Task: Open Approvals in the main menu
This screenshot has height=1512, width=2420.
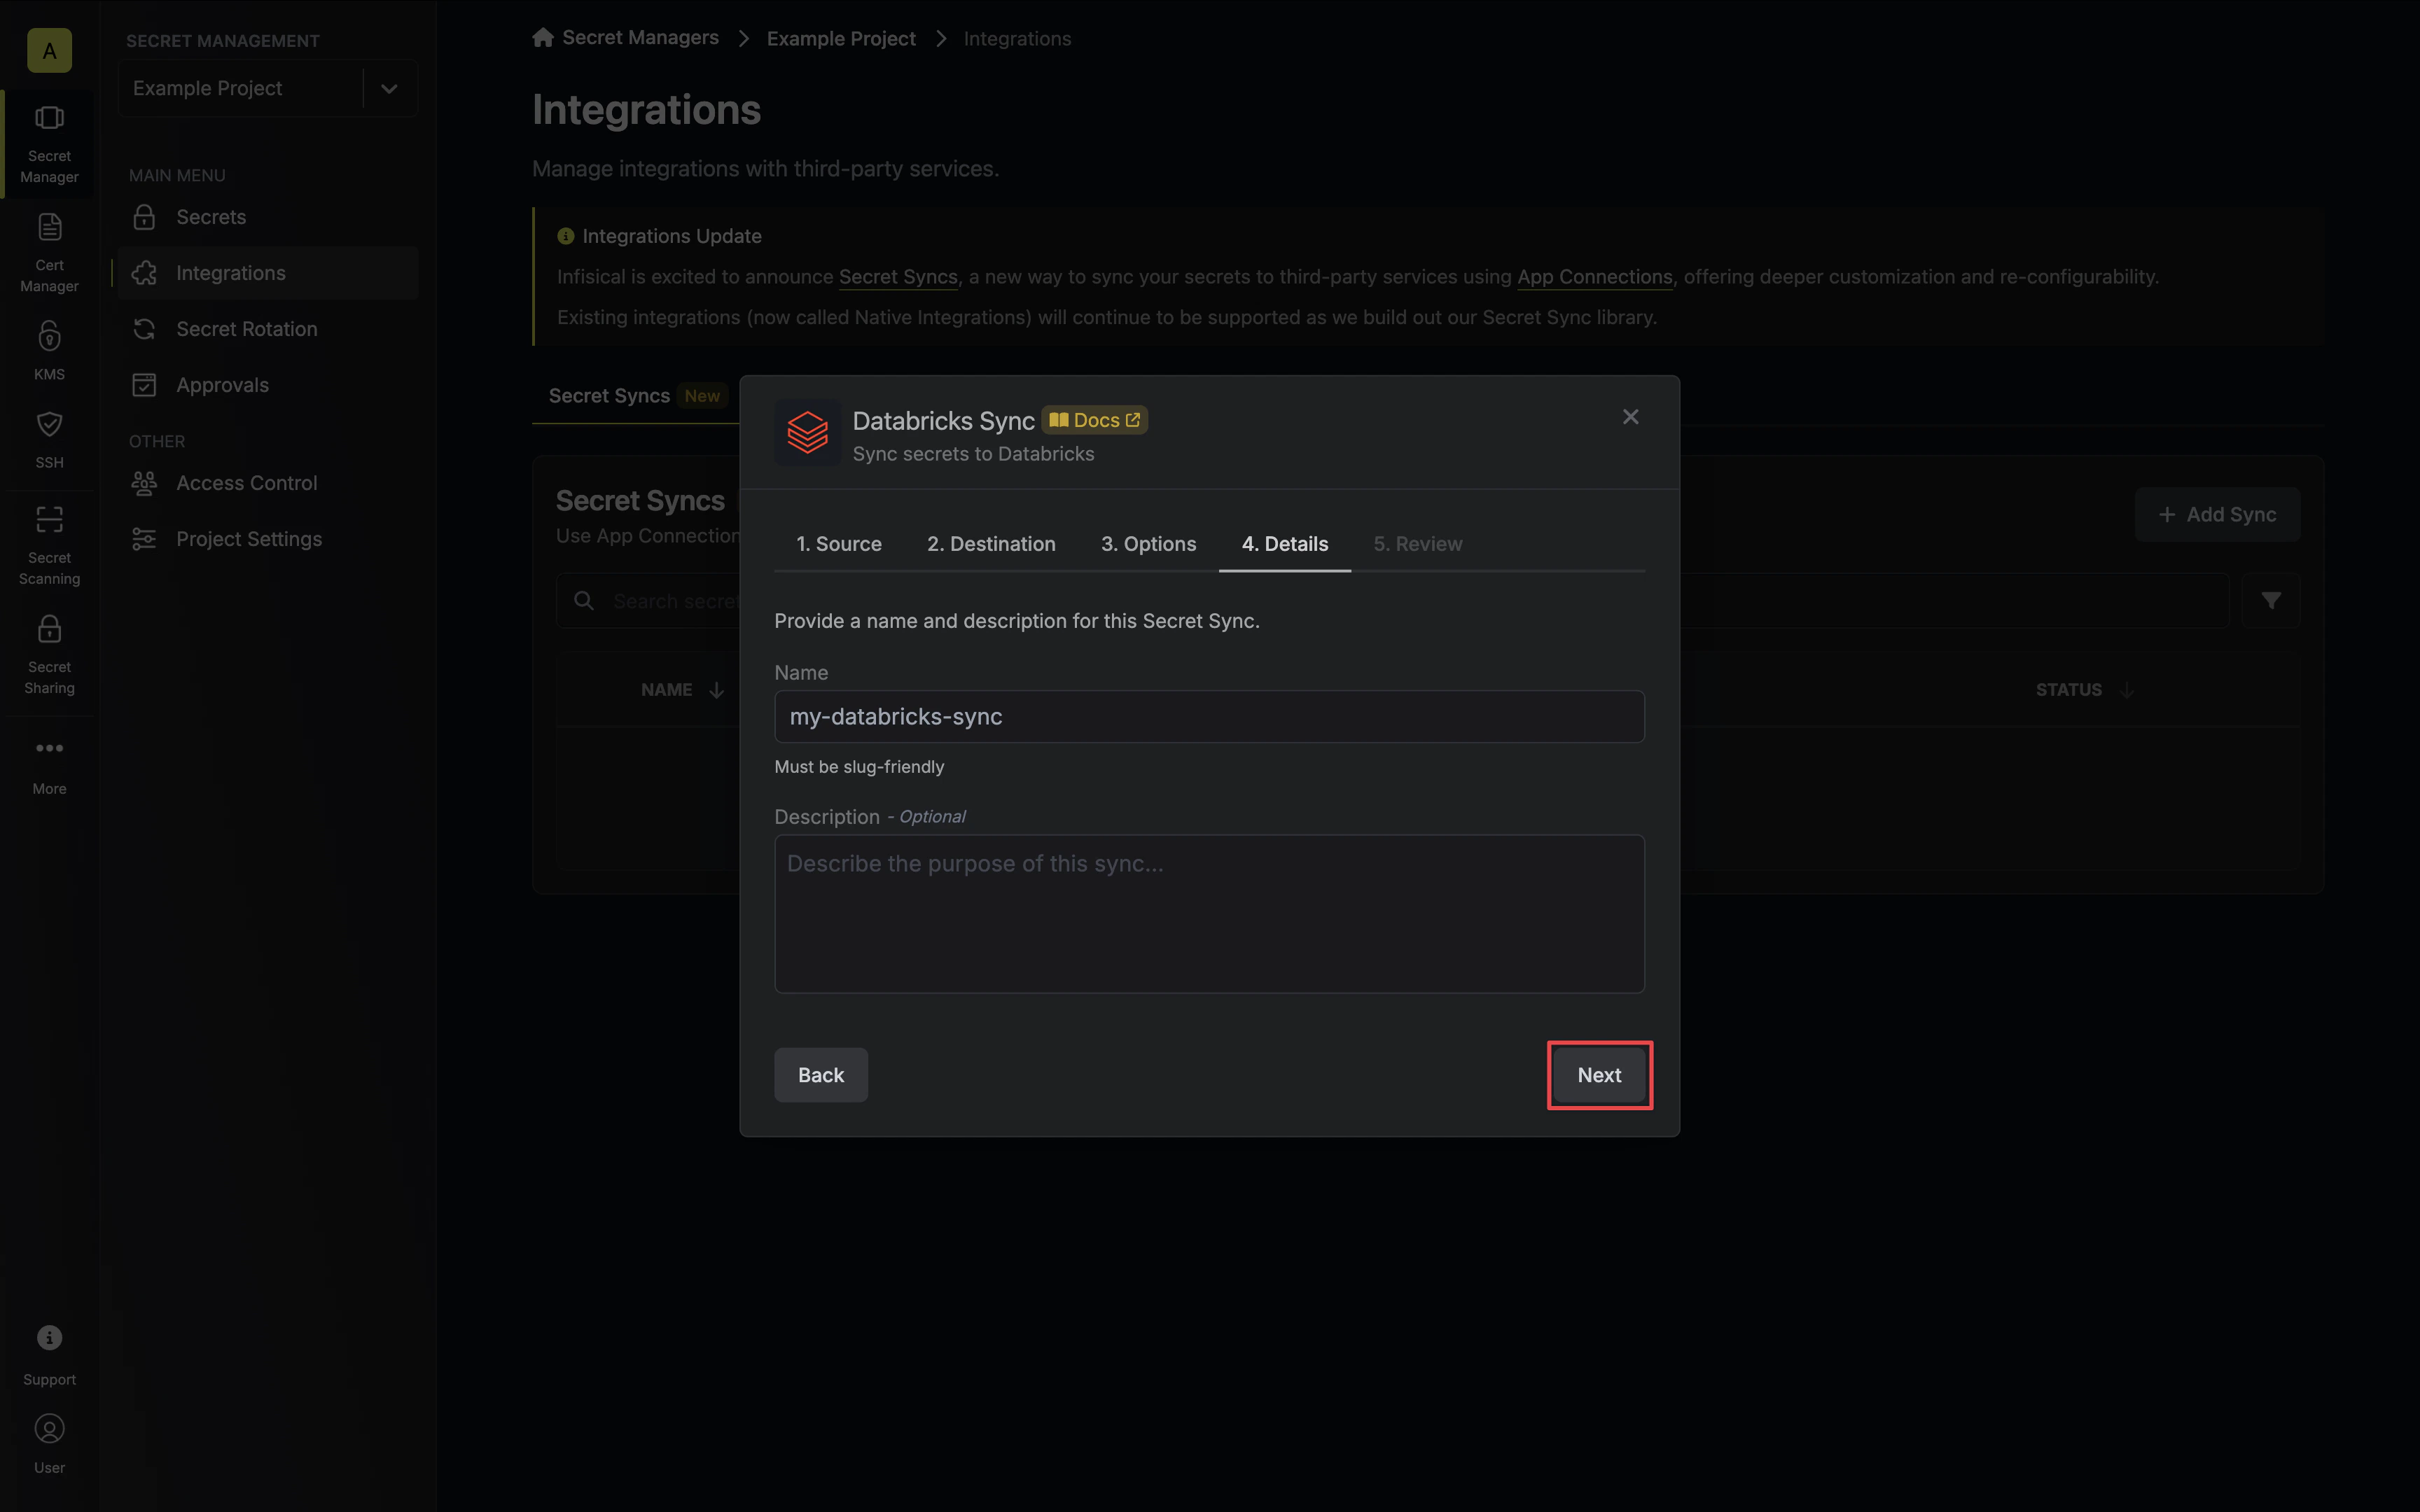Action: tap(268, 385)
